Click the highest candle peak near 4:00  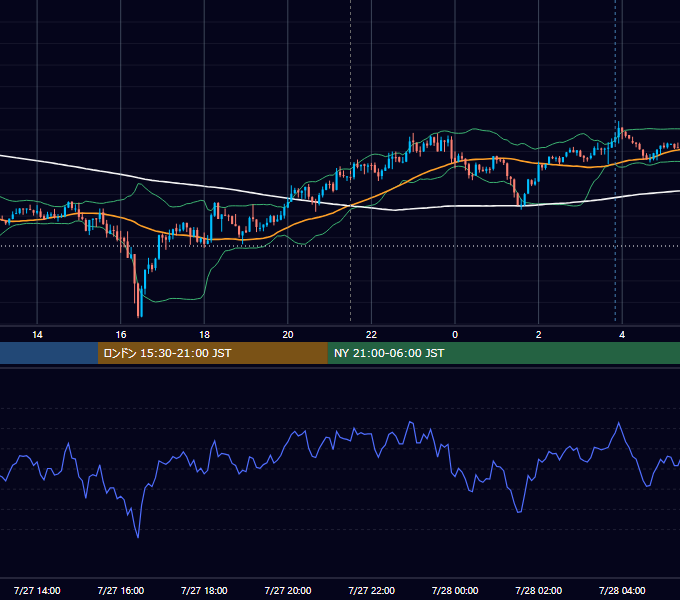(x=619, y=131)
